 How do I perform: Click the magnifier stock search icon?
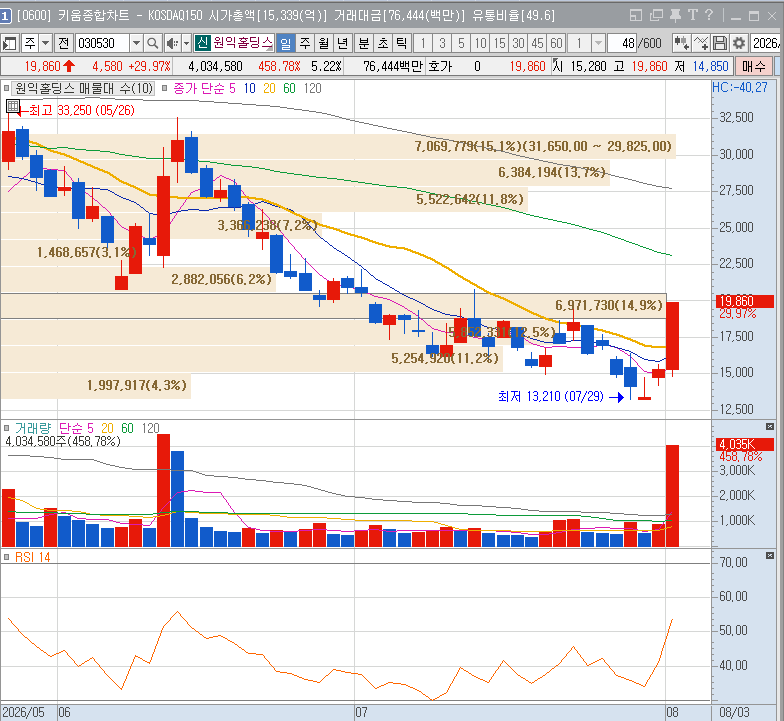[x=152, y=44]
